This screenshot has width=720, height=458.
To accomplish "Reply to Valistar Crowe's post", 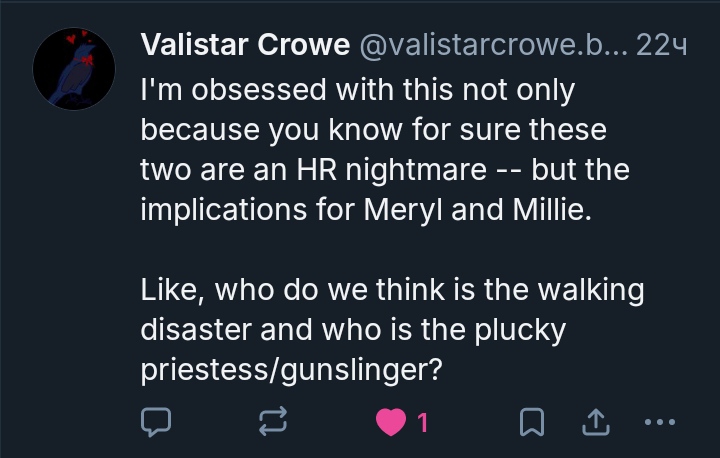I will point(155,423).
